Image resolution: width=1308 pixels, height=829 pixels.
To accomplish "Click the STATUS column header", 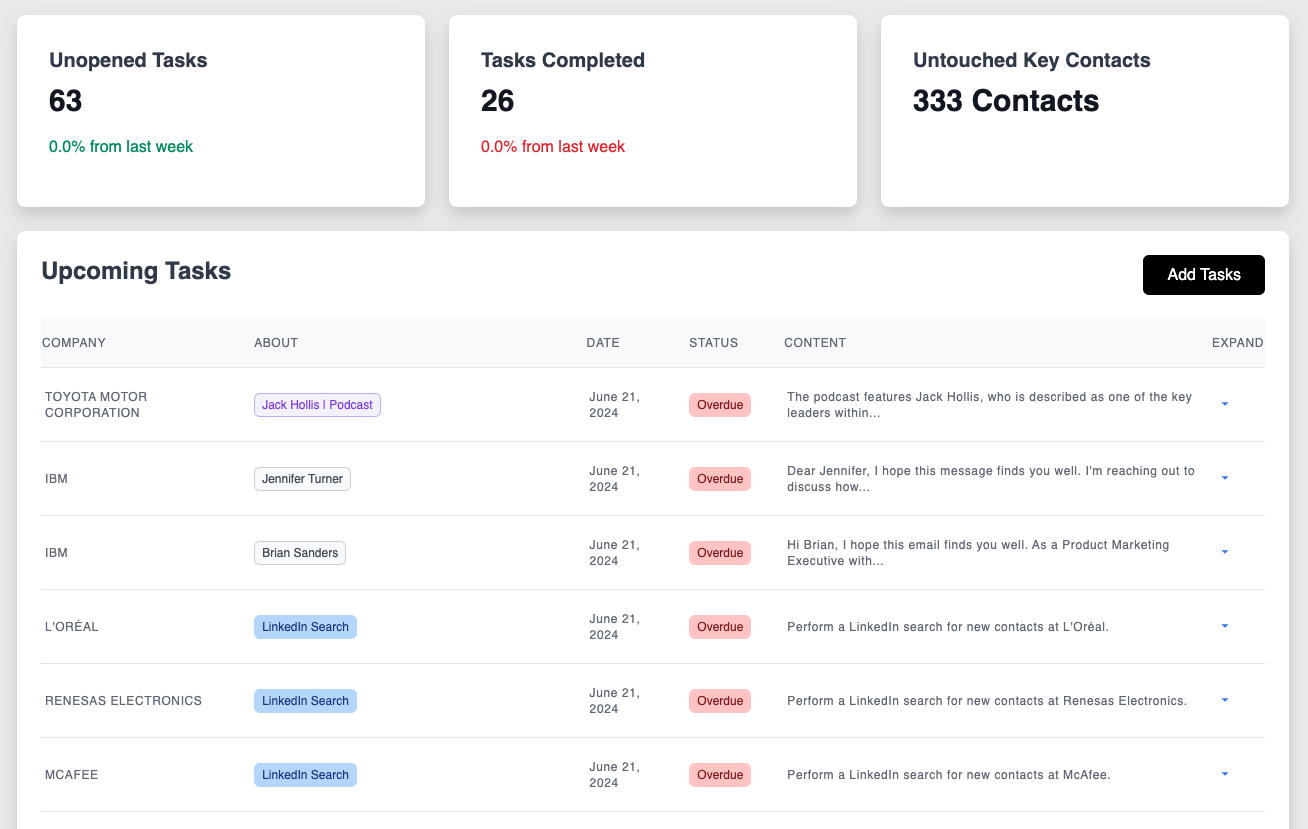I will [x=713, y=343].
